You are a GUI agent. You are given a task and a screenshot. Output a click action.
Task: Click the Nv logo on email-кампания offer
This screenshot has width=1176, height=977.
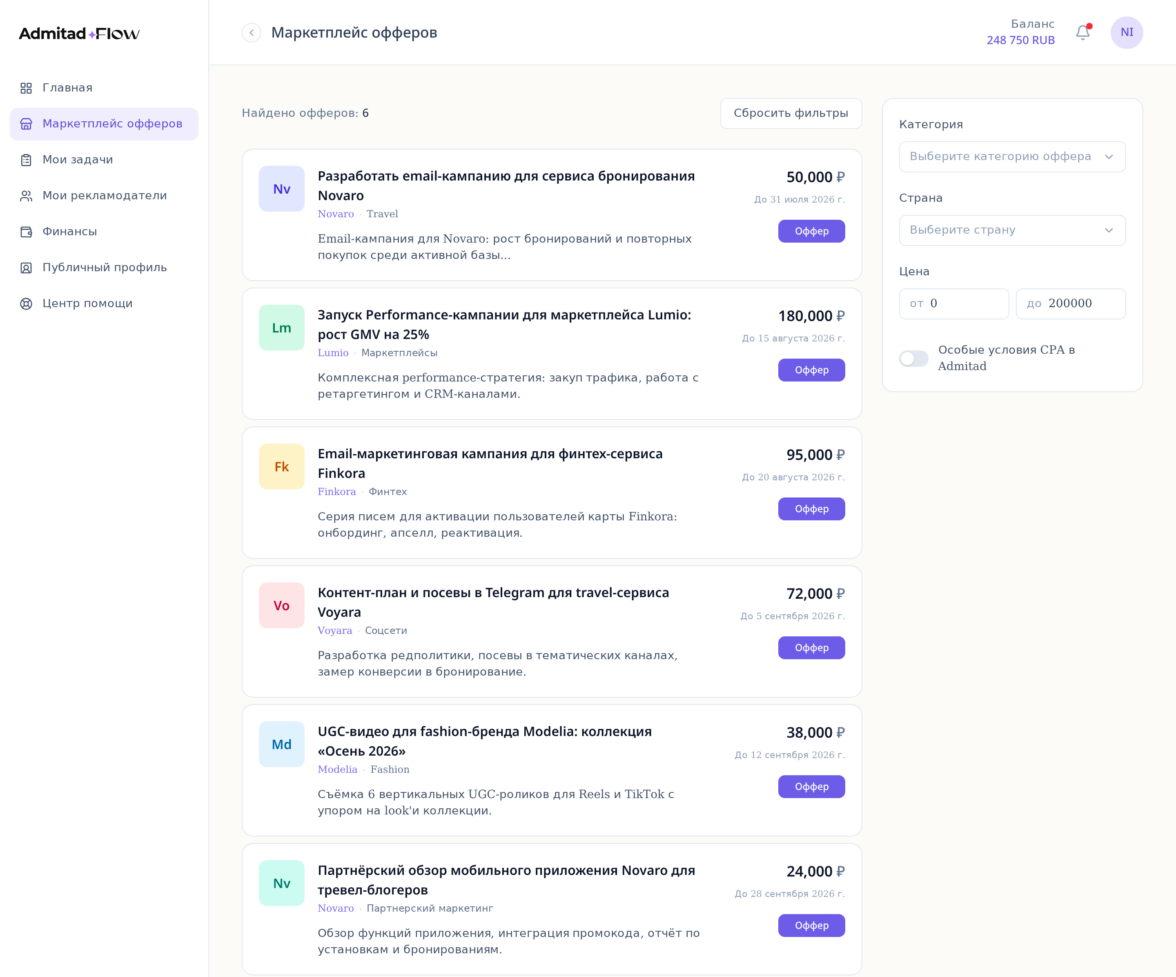coord(282,189)
